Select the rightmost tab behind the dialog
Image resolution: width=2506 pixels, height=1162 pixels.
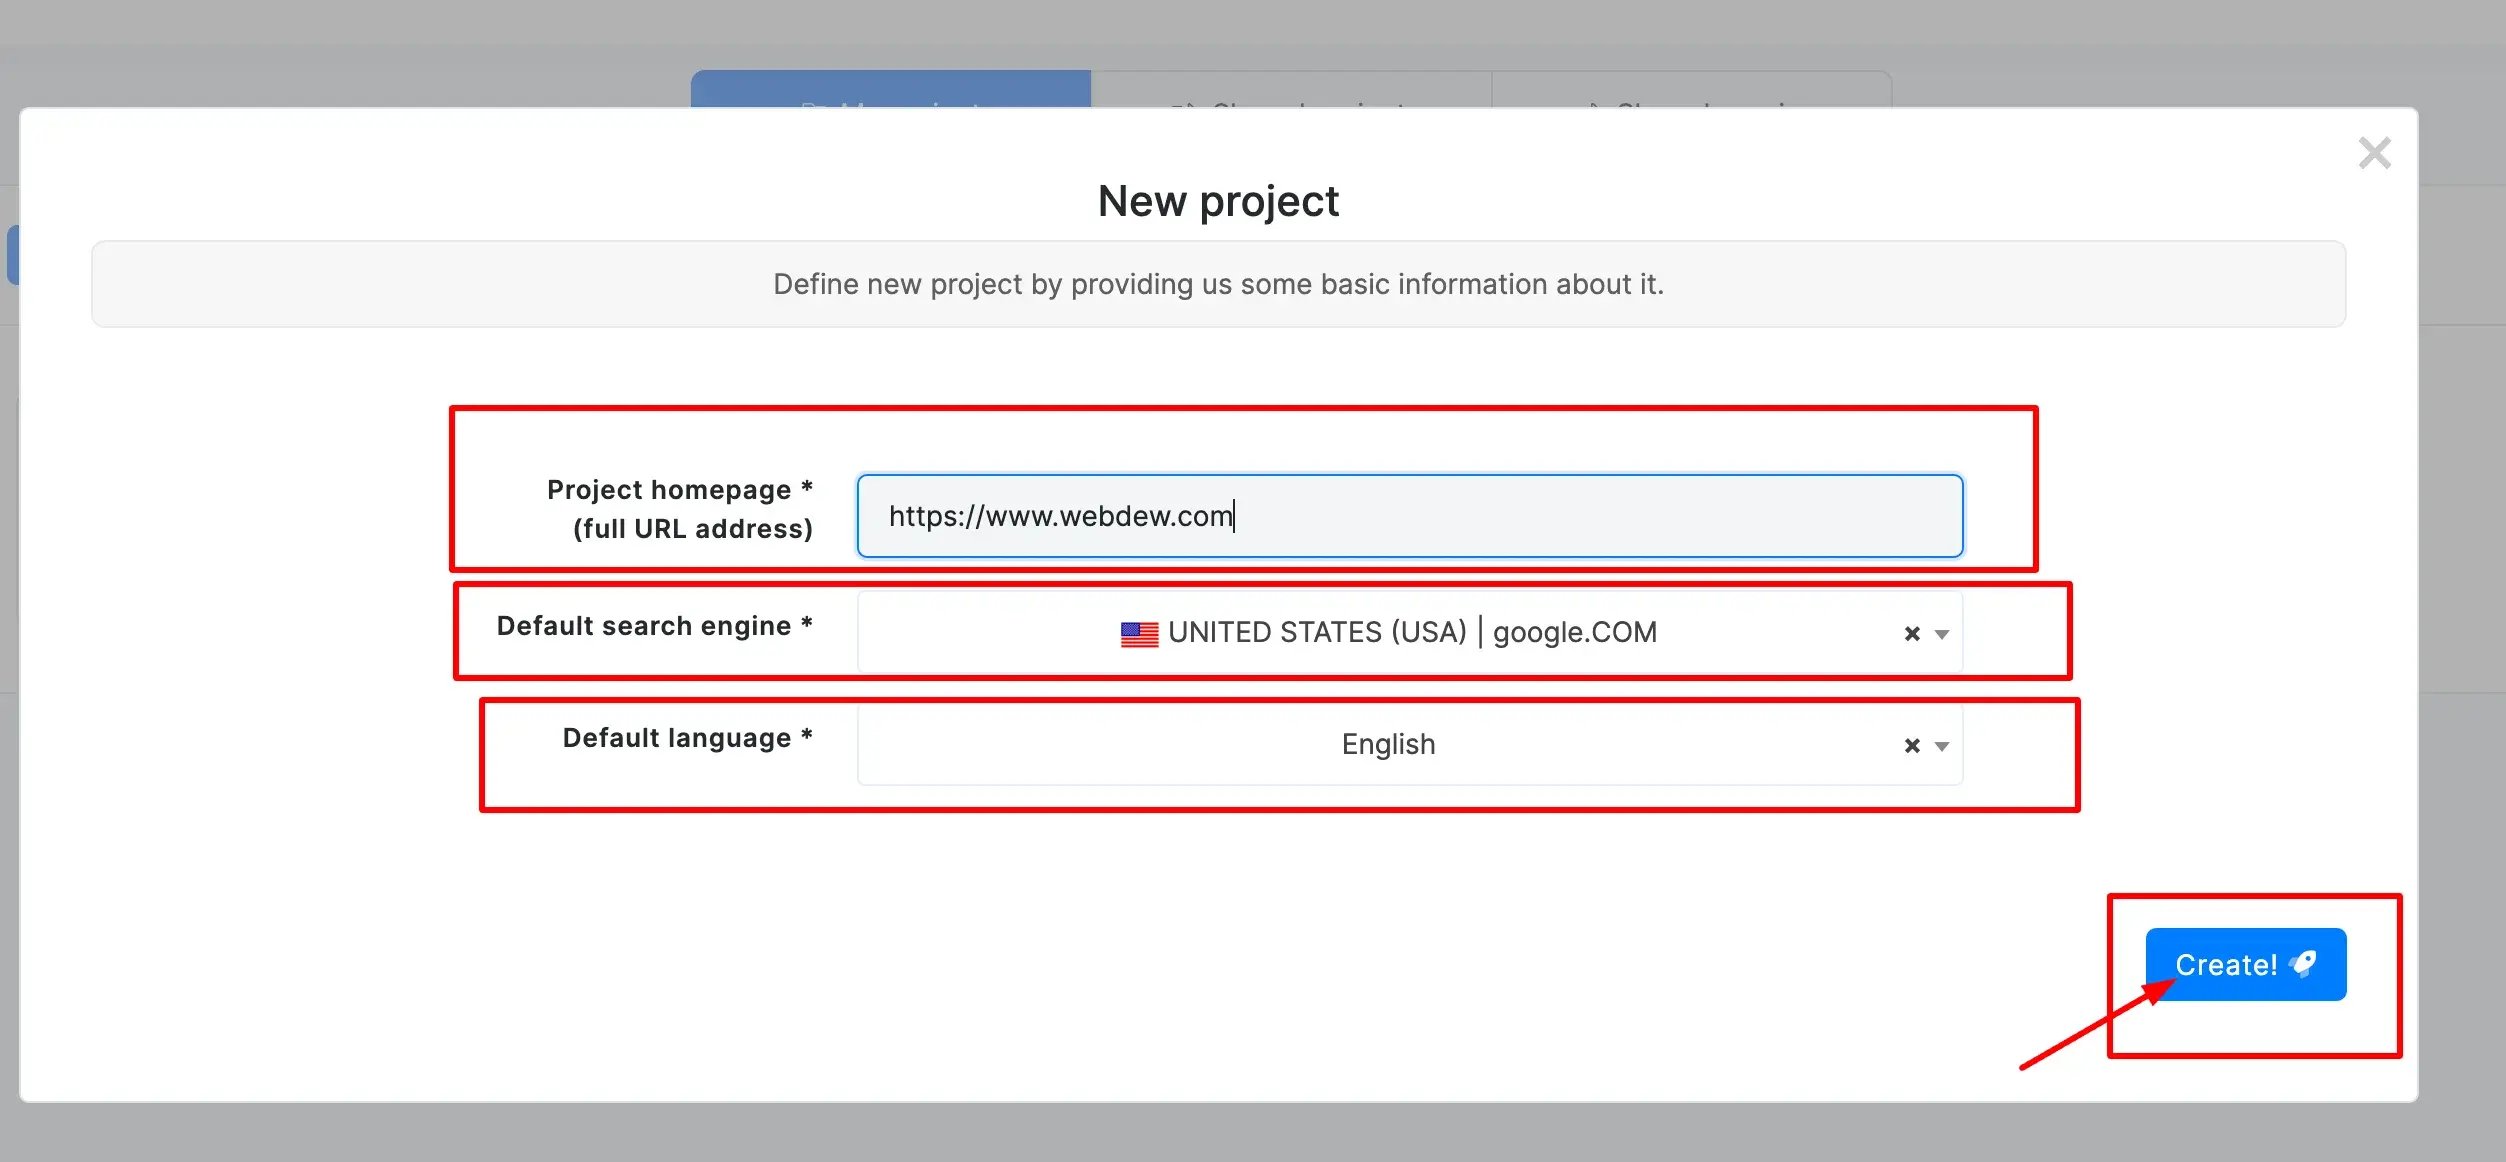pos(1690,90)
